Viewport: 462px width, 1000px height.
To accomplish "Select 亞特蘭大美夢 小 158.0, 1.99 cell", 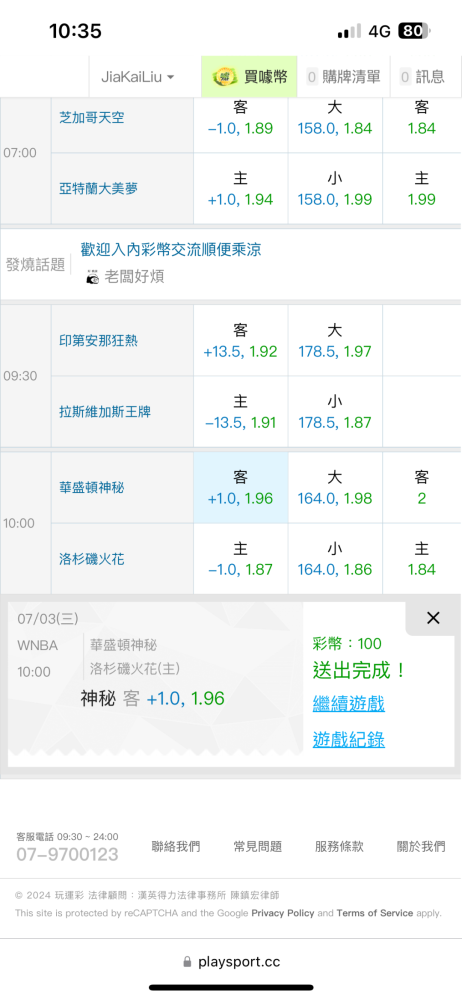I will (335, 189).
